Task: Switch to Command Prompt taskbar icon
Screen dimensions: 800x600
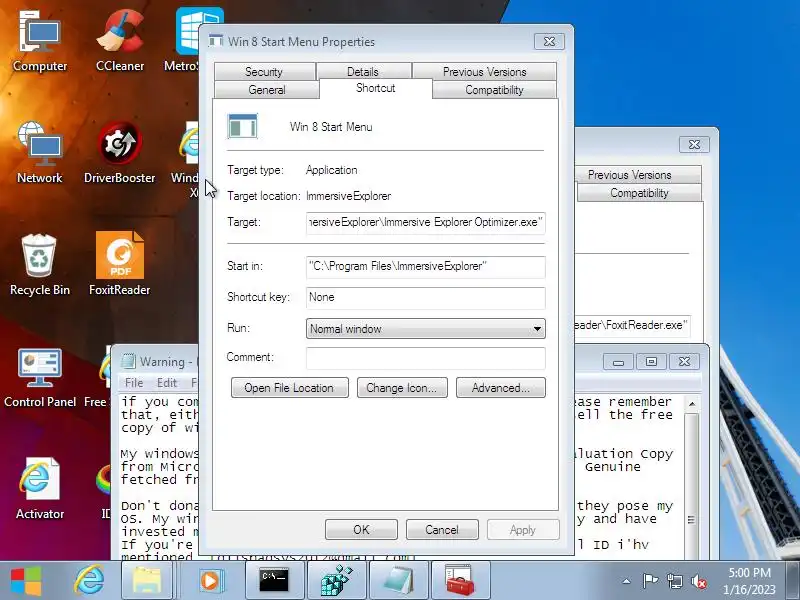Action: [x=274, y=581]
